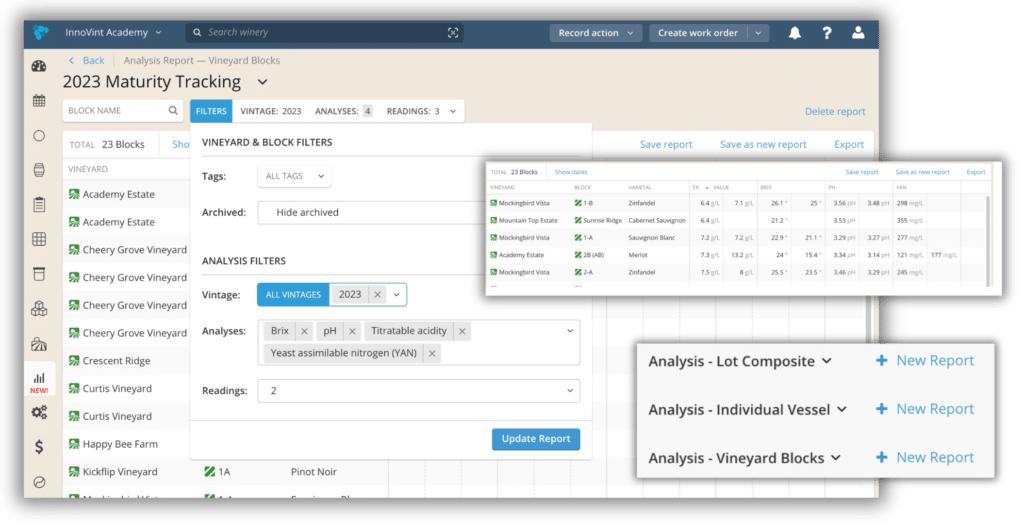Toggle the ALL VINTAGES button
This screenshot has width=1024, height=531.
(x=293, y=295)
